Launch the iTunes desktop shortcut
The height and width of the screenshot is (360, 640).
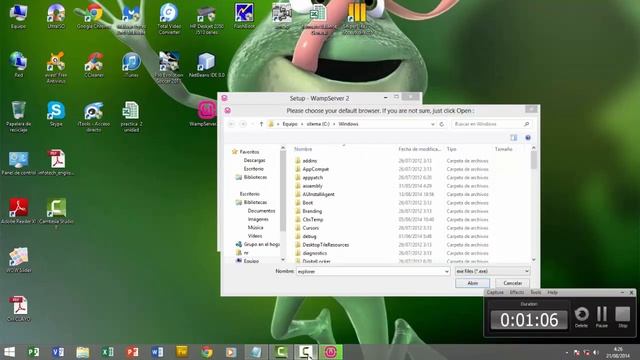[x=131, y=65]
